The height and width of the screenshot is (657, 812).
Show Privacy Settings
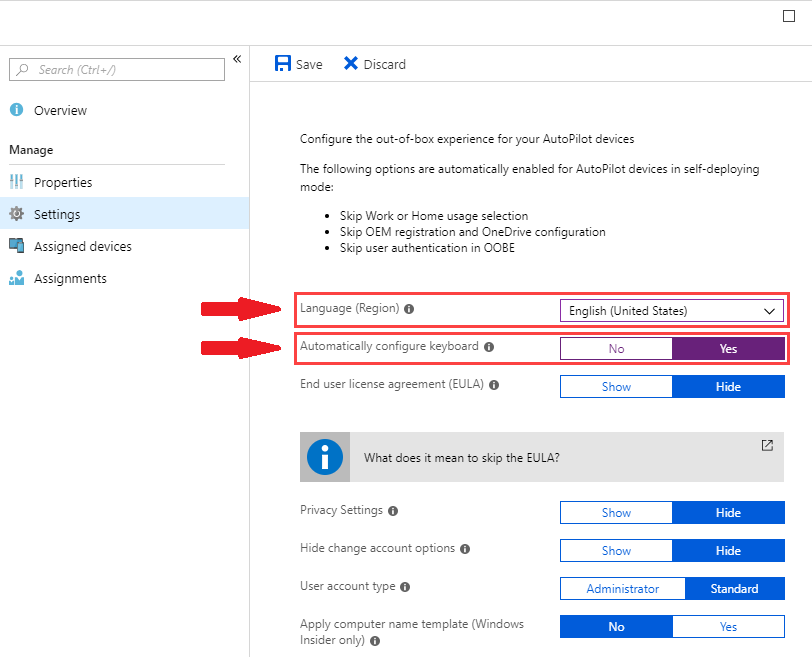pyautogui.click(x=615, y=512)
